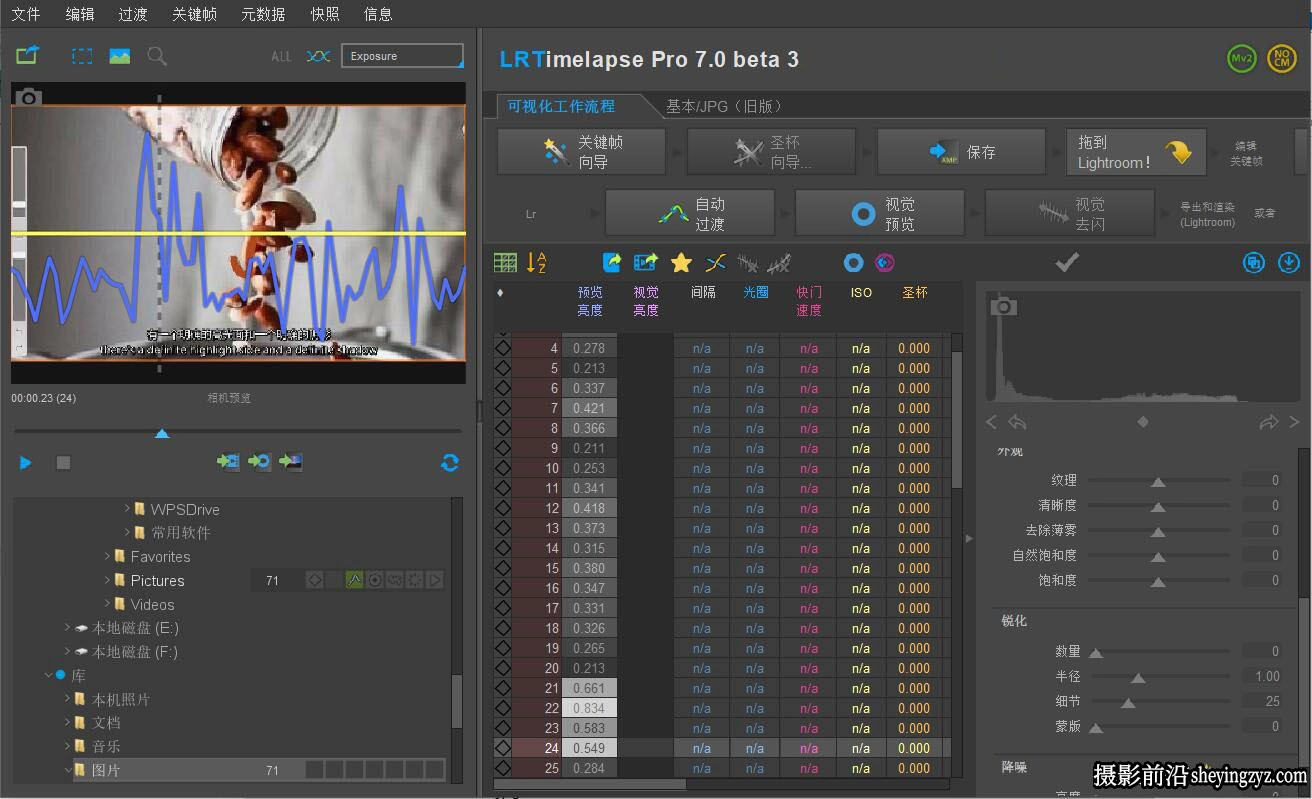
Task: Expand the Favorites folder
Action: tap(107, 556)
